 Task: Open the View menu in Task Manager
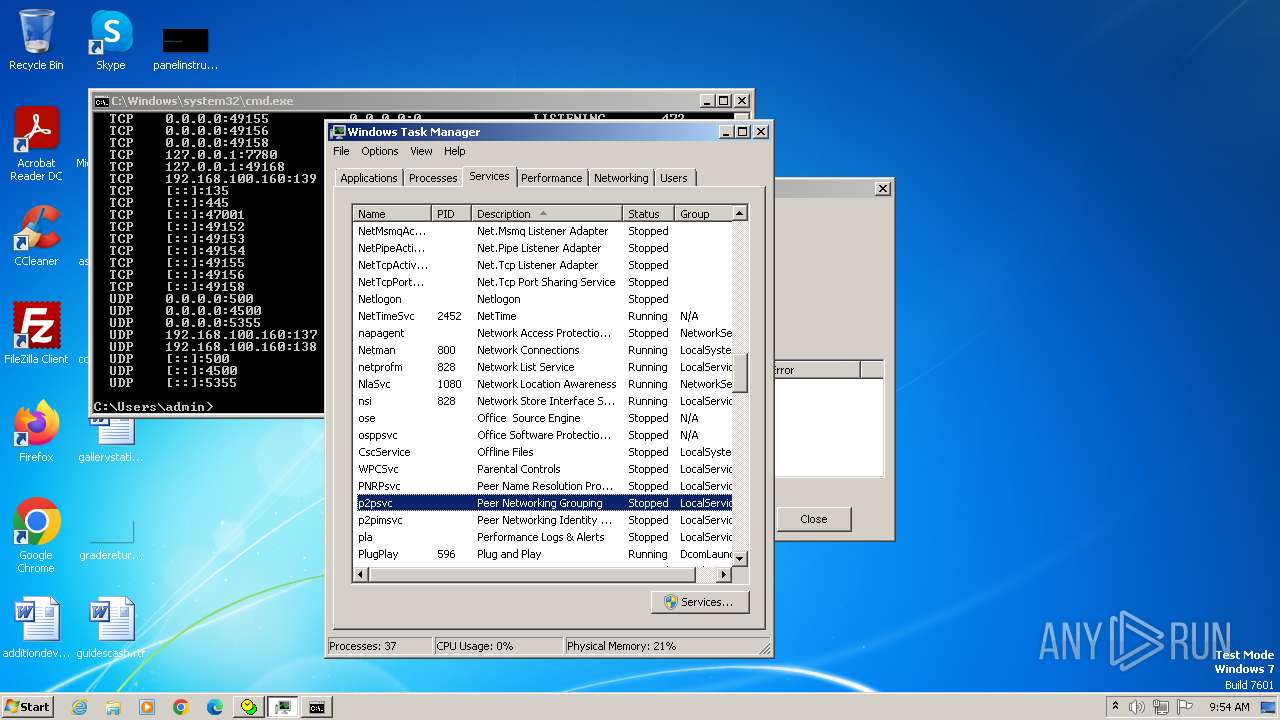coord(421,151)
